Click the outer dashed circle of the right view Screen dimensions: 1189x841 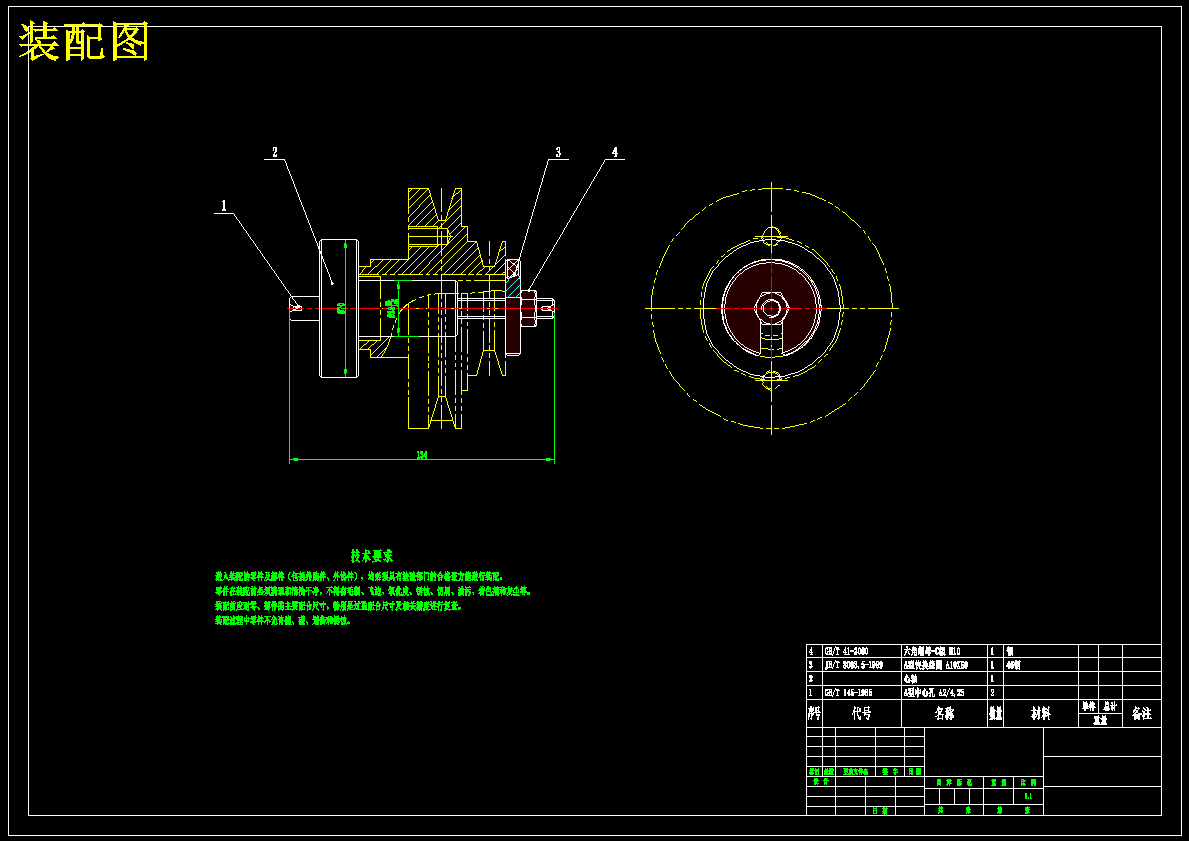(771, 308)
